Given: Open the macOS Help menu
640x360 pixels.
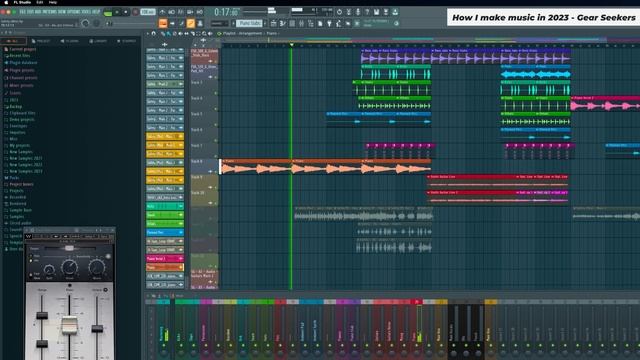Looking at the screenshot, I should coord(53,2).
